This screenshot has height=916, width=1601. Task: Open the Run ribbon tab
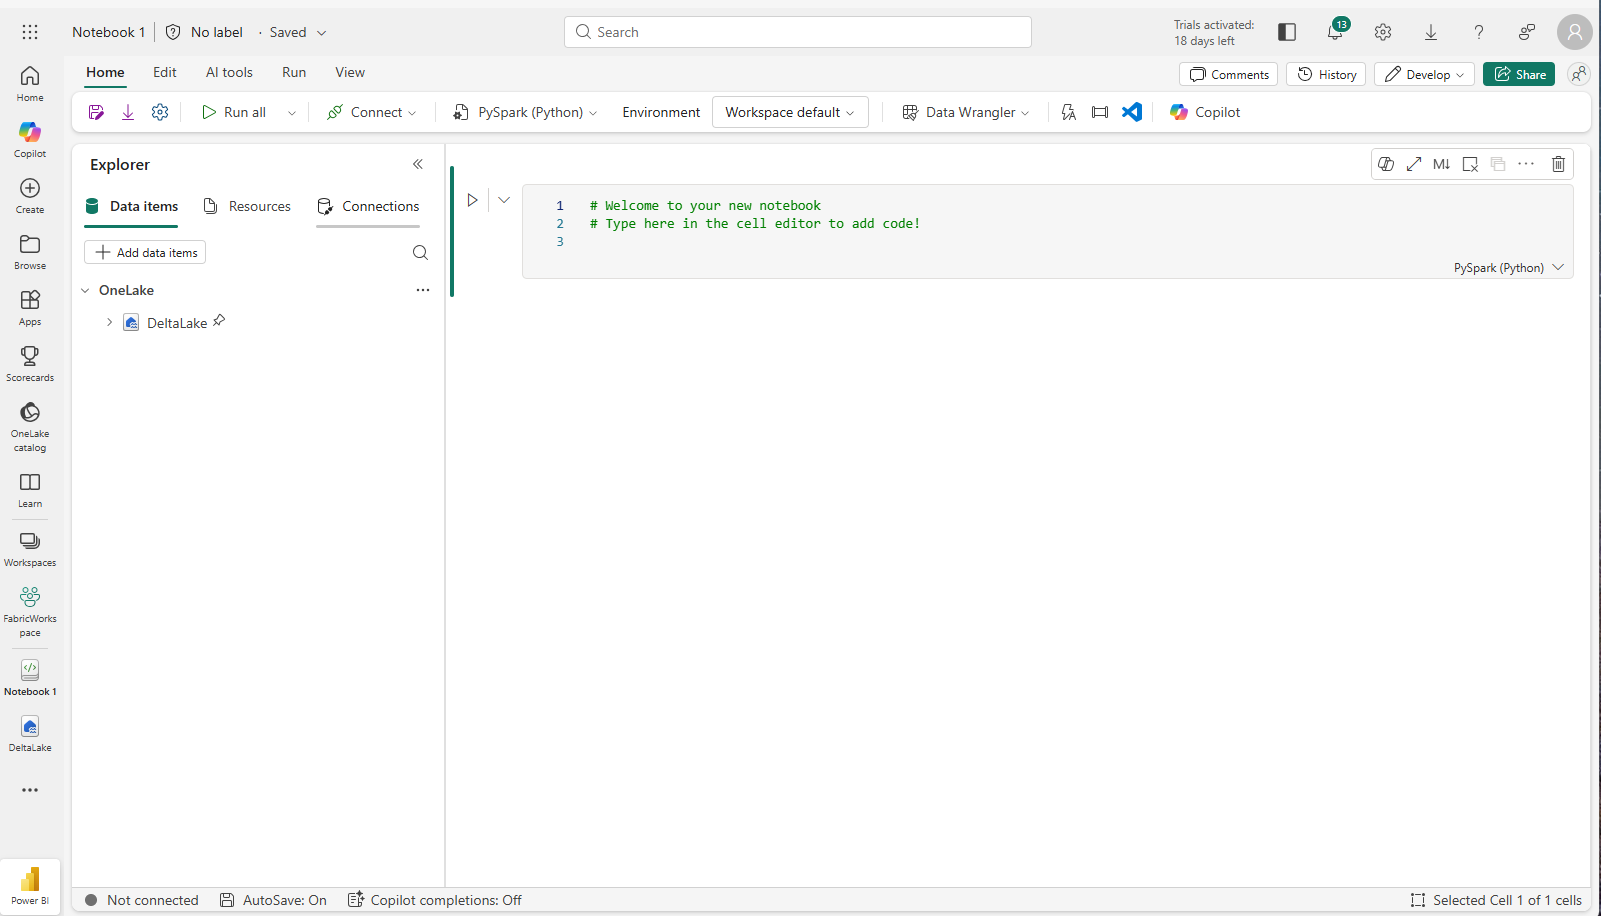tap(294, 72)
